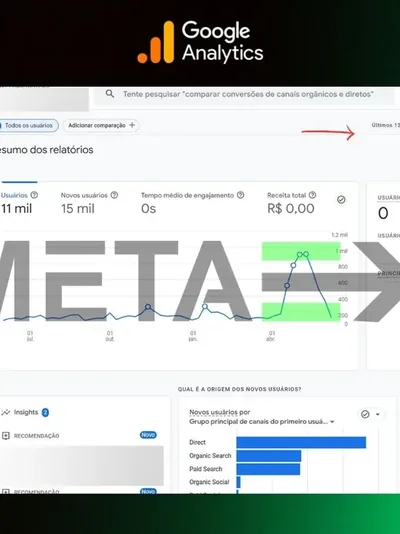Click the Direct bar in chart
Viewport: 400px width, 534px height.
pyautogui.click(x=301, y=442)
